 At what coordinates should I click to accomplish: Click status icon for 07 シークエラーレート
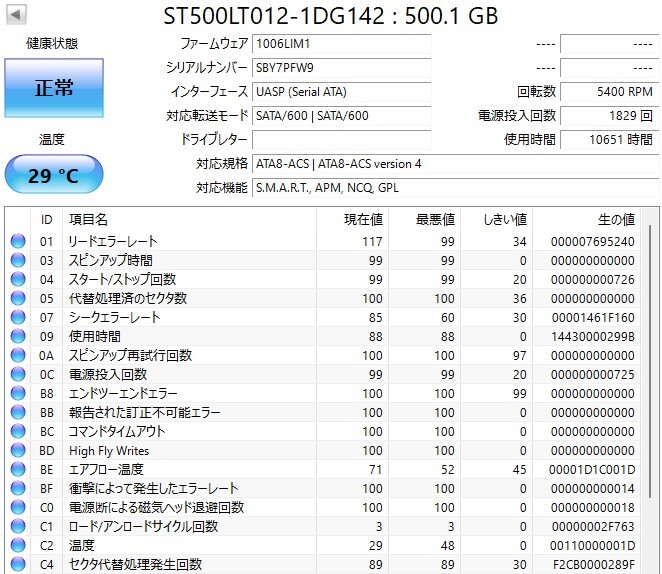click(x=18, y=317)
